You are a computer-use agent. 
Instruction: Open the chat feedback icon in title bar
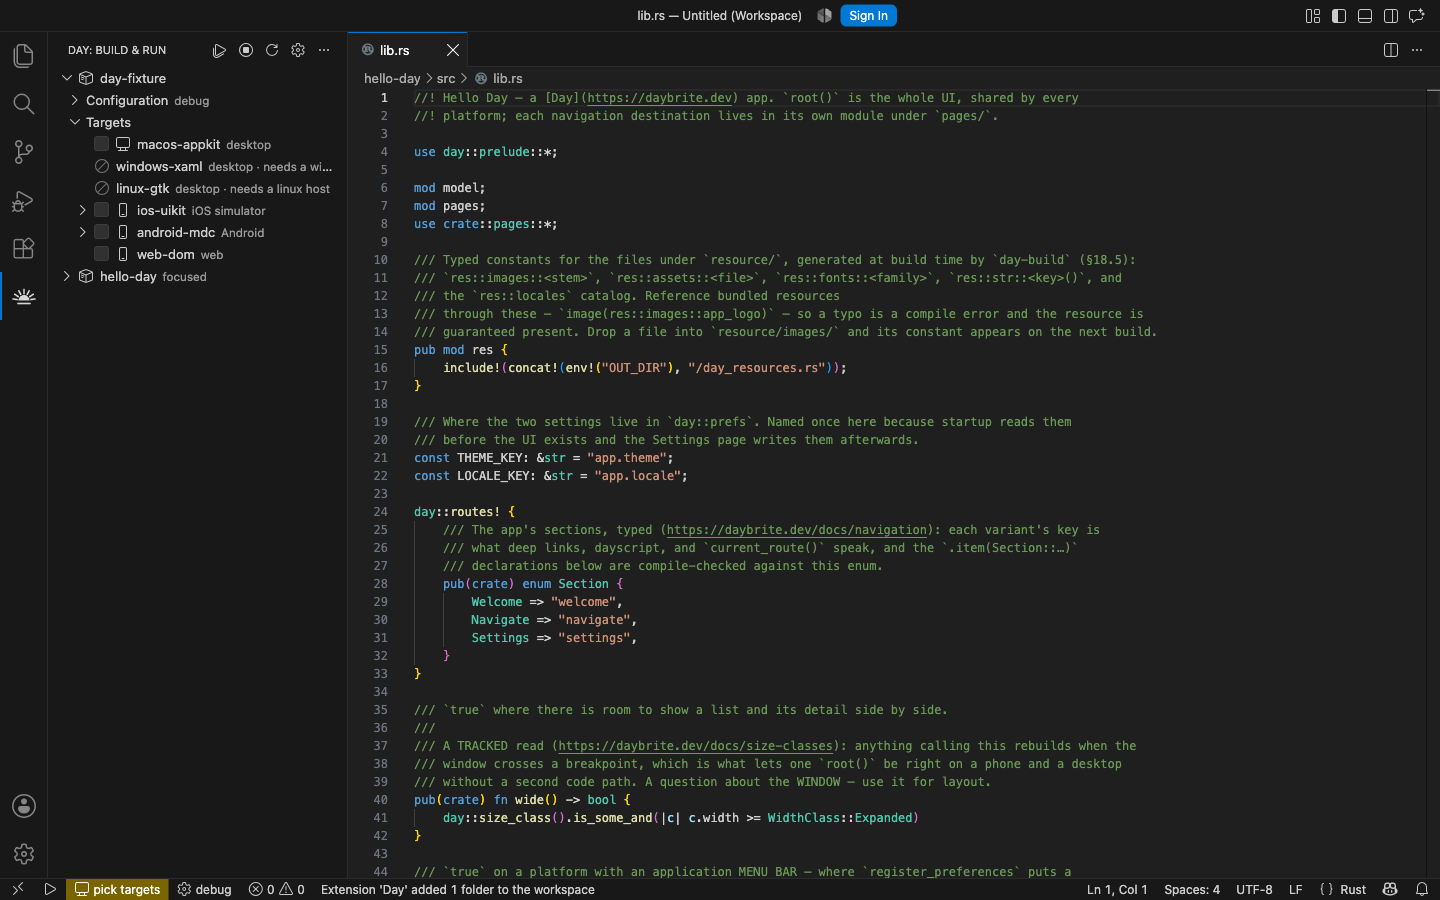[x=1417, y=16]
